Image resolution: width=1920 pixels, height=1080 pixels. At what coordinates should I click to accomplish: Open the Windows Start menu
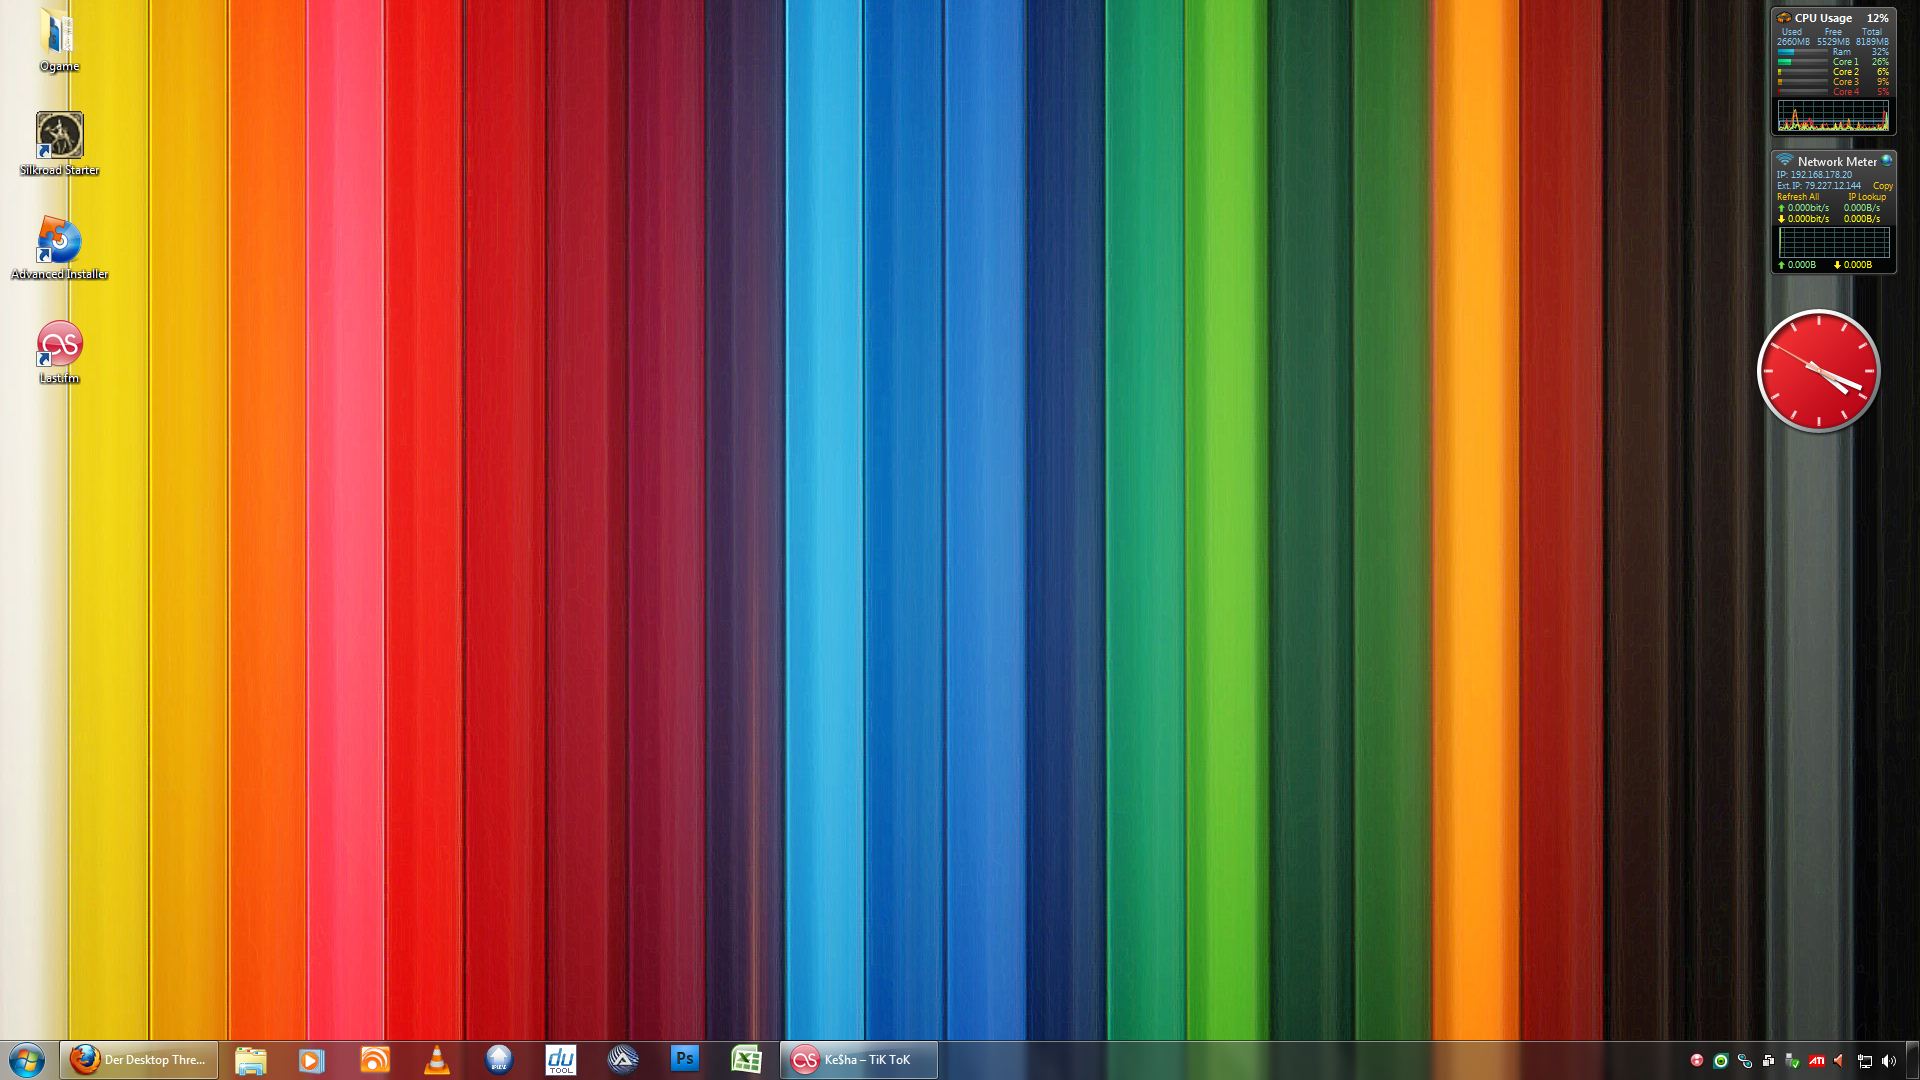click(x=27, y=1060)
